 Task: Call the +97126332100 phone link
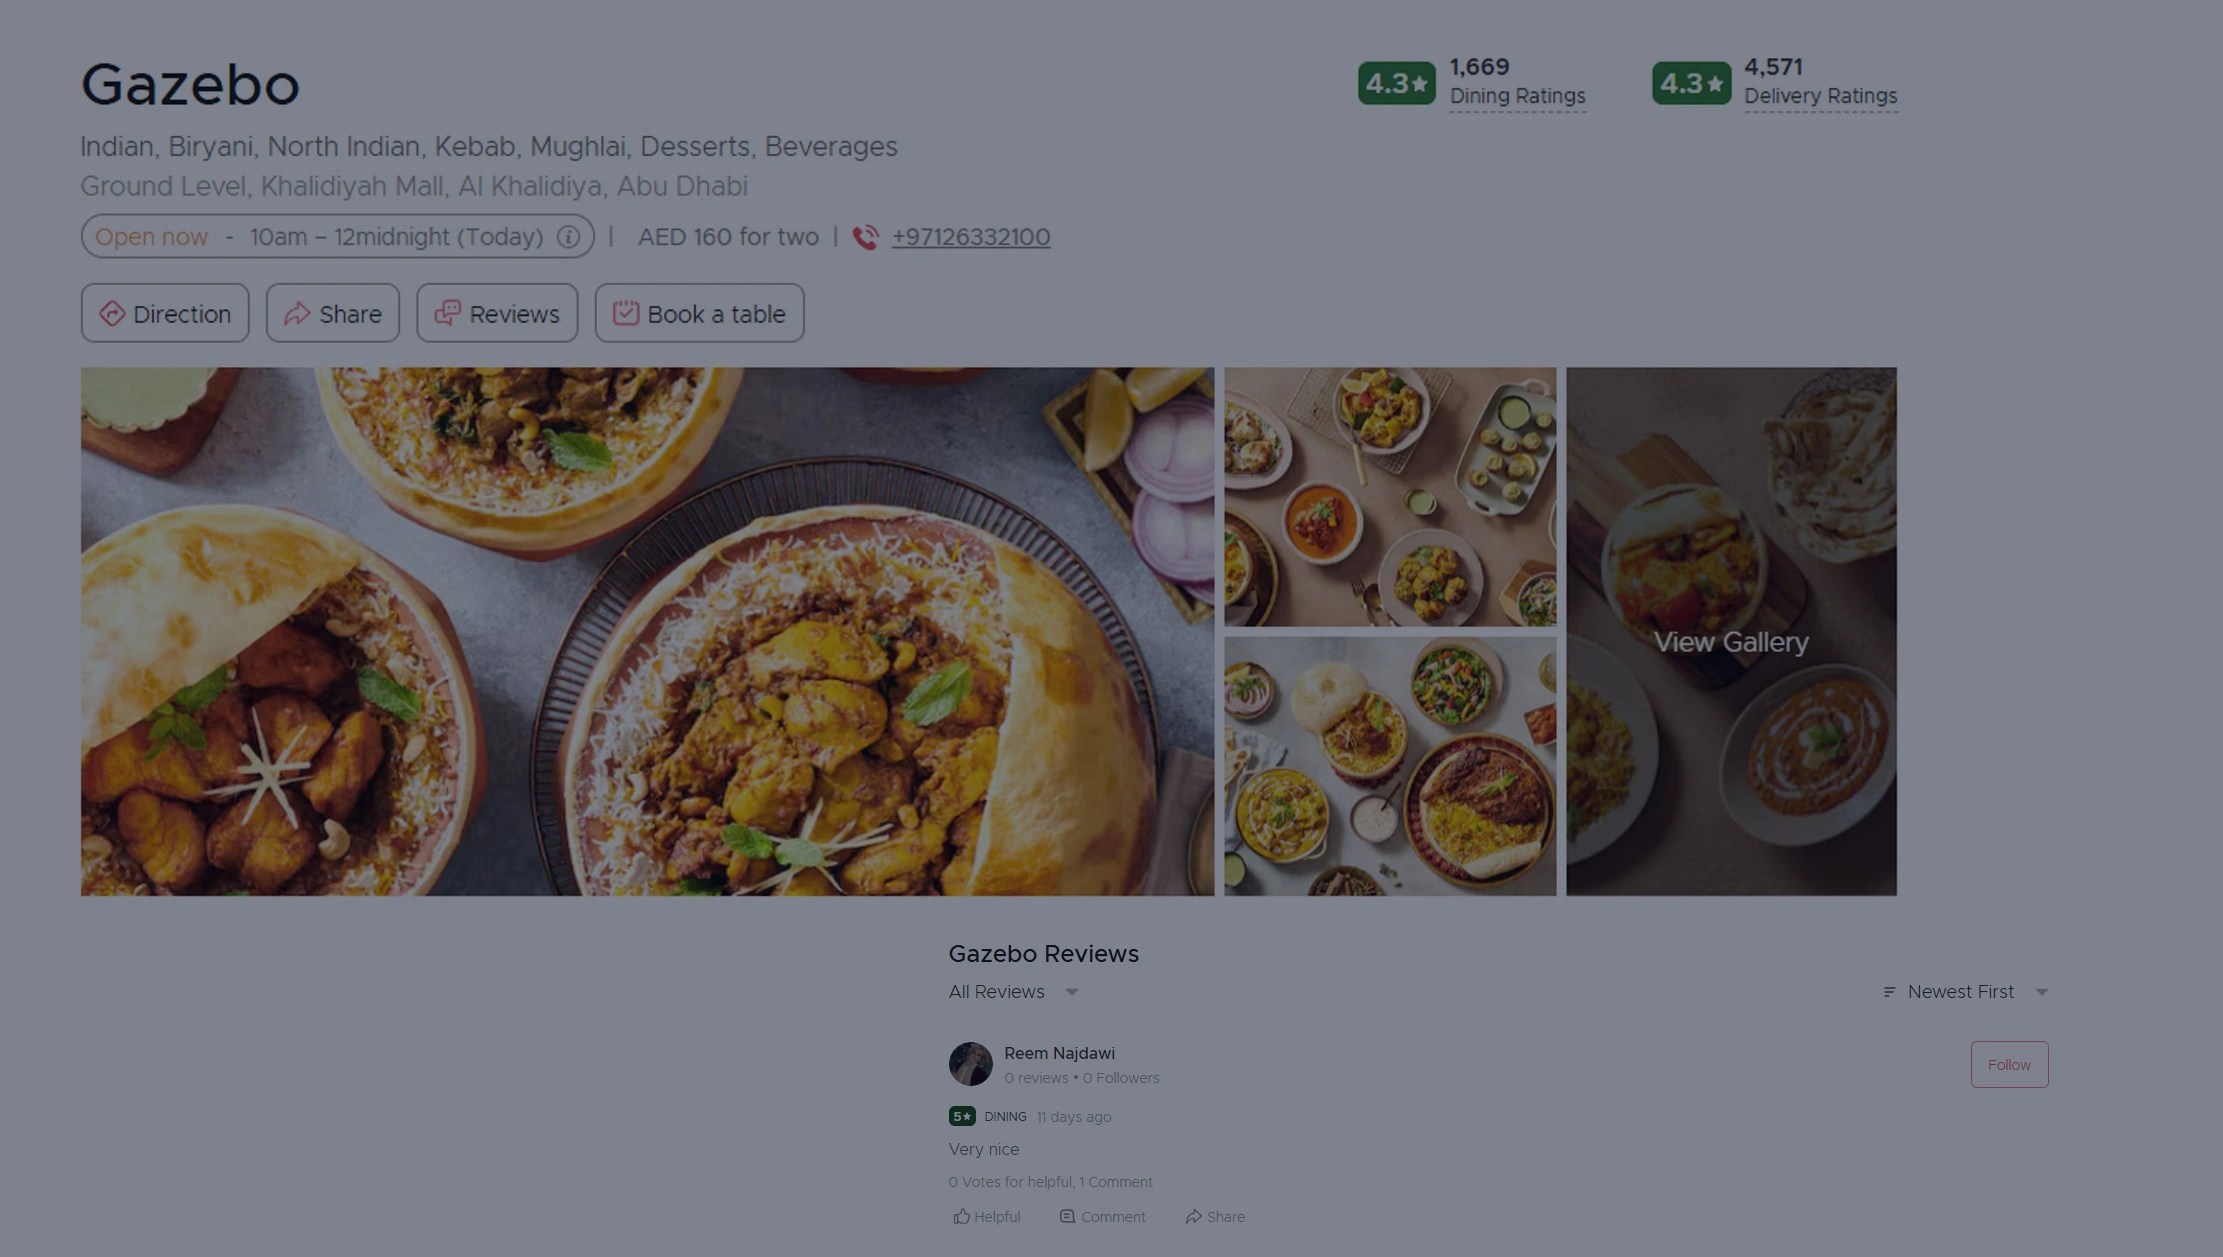[970, 237]
